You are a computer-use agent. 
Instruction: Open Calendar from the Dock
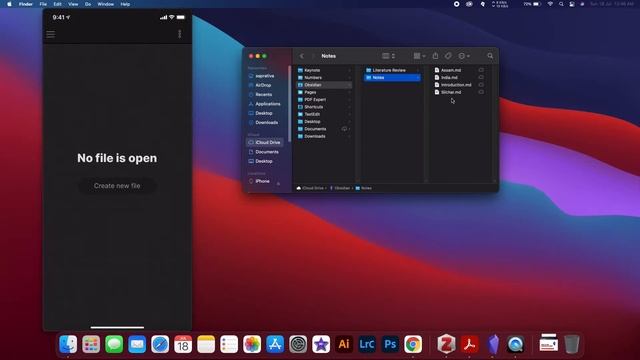tap(183, 344)
